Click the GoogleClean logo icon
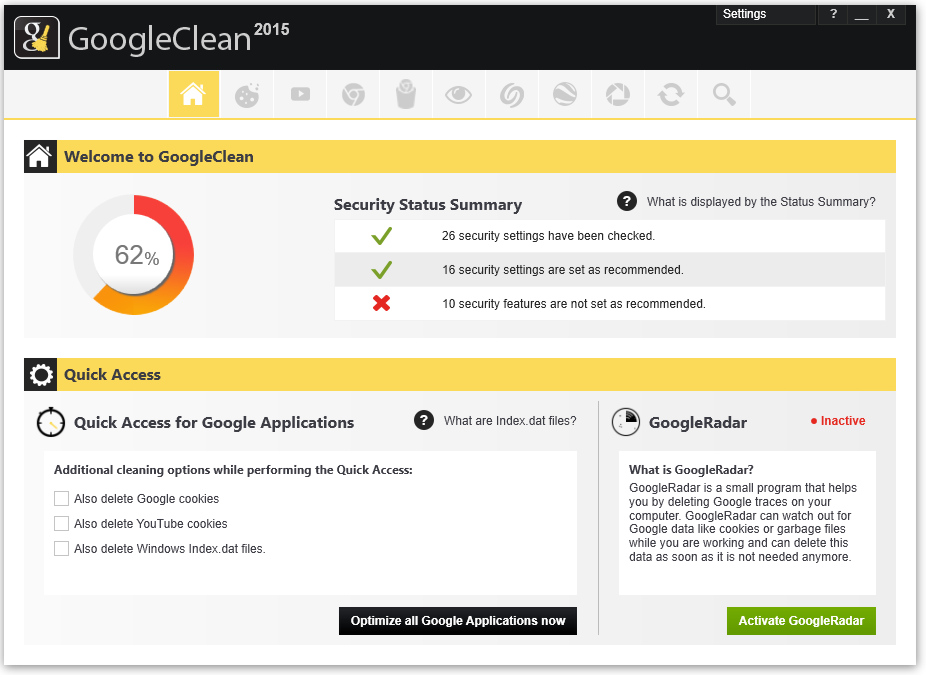 tap(37, 38)
